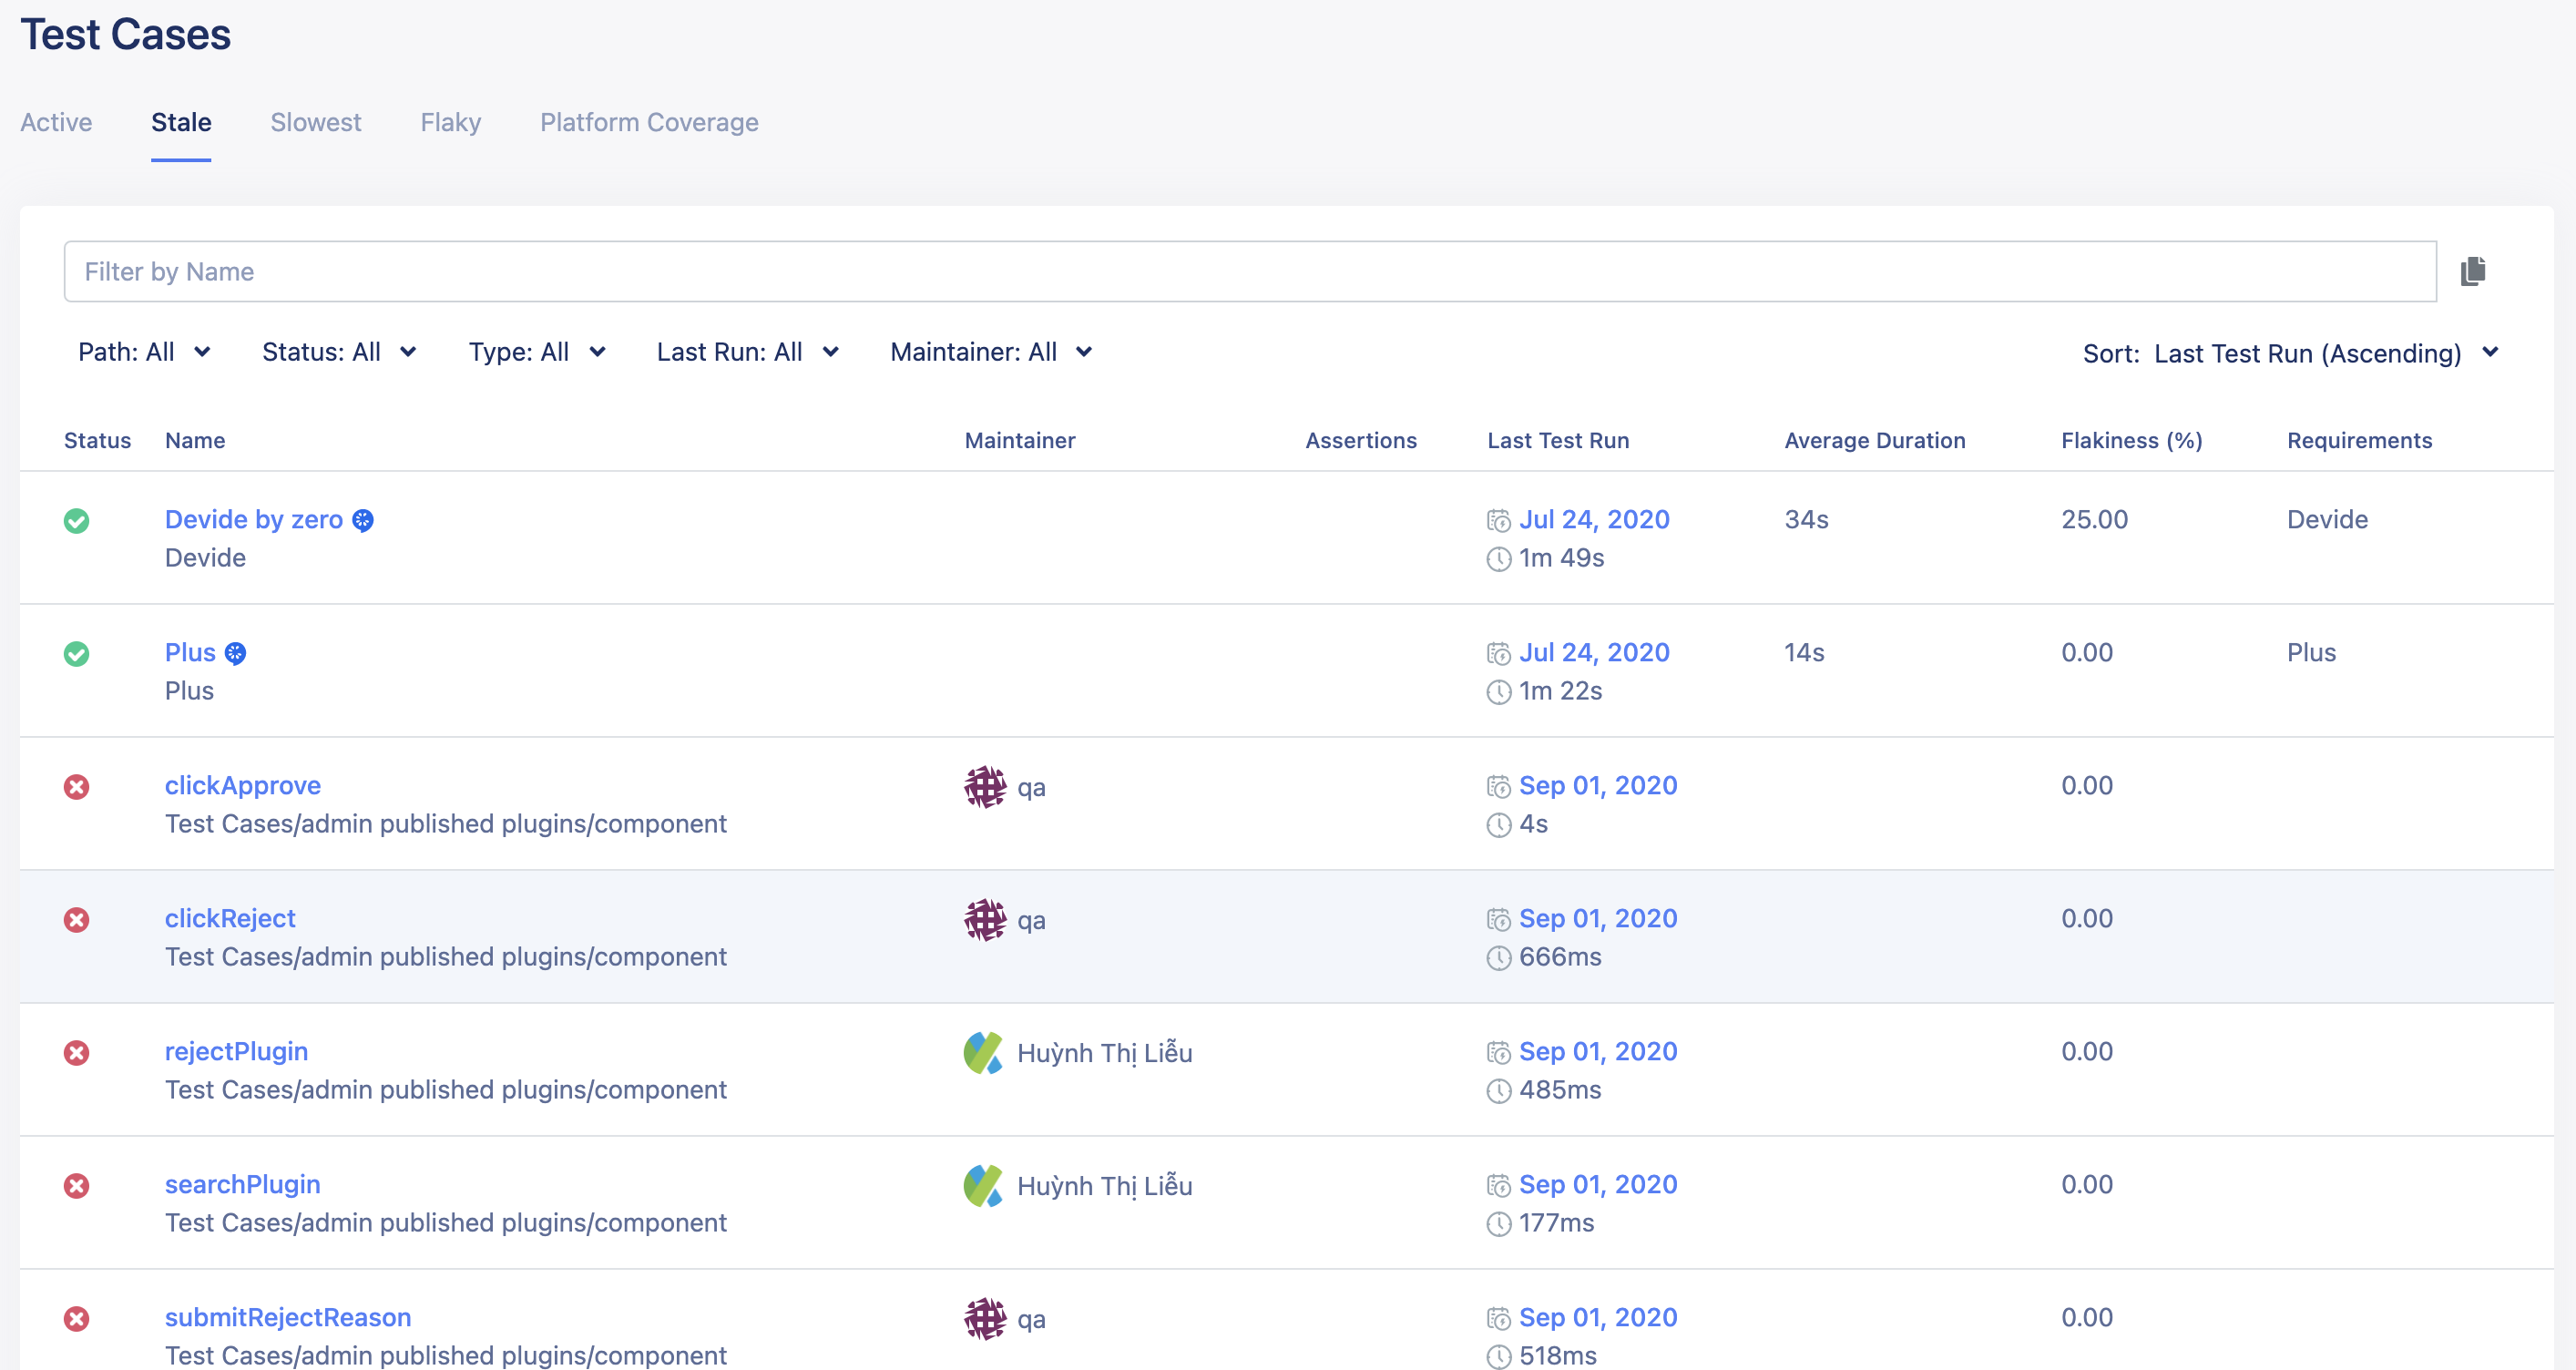This screenshot has height=1370, width=2576.
Task: Click clock icon beside 1m 49s duration
Action: (1498, 559)
